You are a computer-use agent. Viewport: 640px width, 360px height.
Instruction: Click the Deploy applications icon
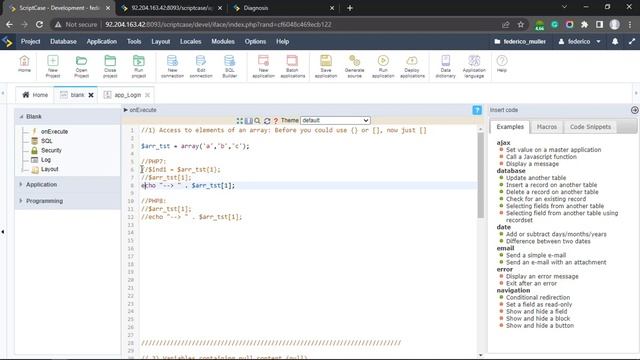click(x=412, y=67)
